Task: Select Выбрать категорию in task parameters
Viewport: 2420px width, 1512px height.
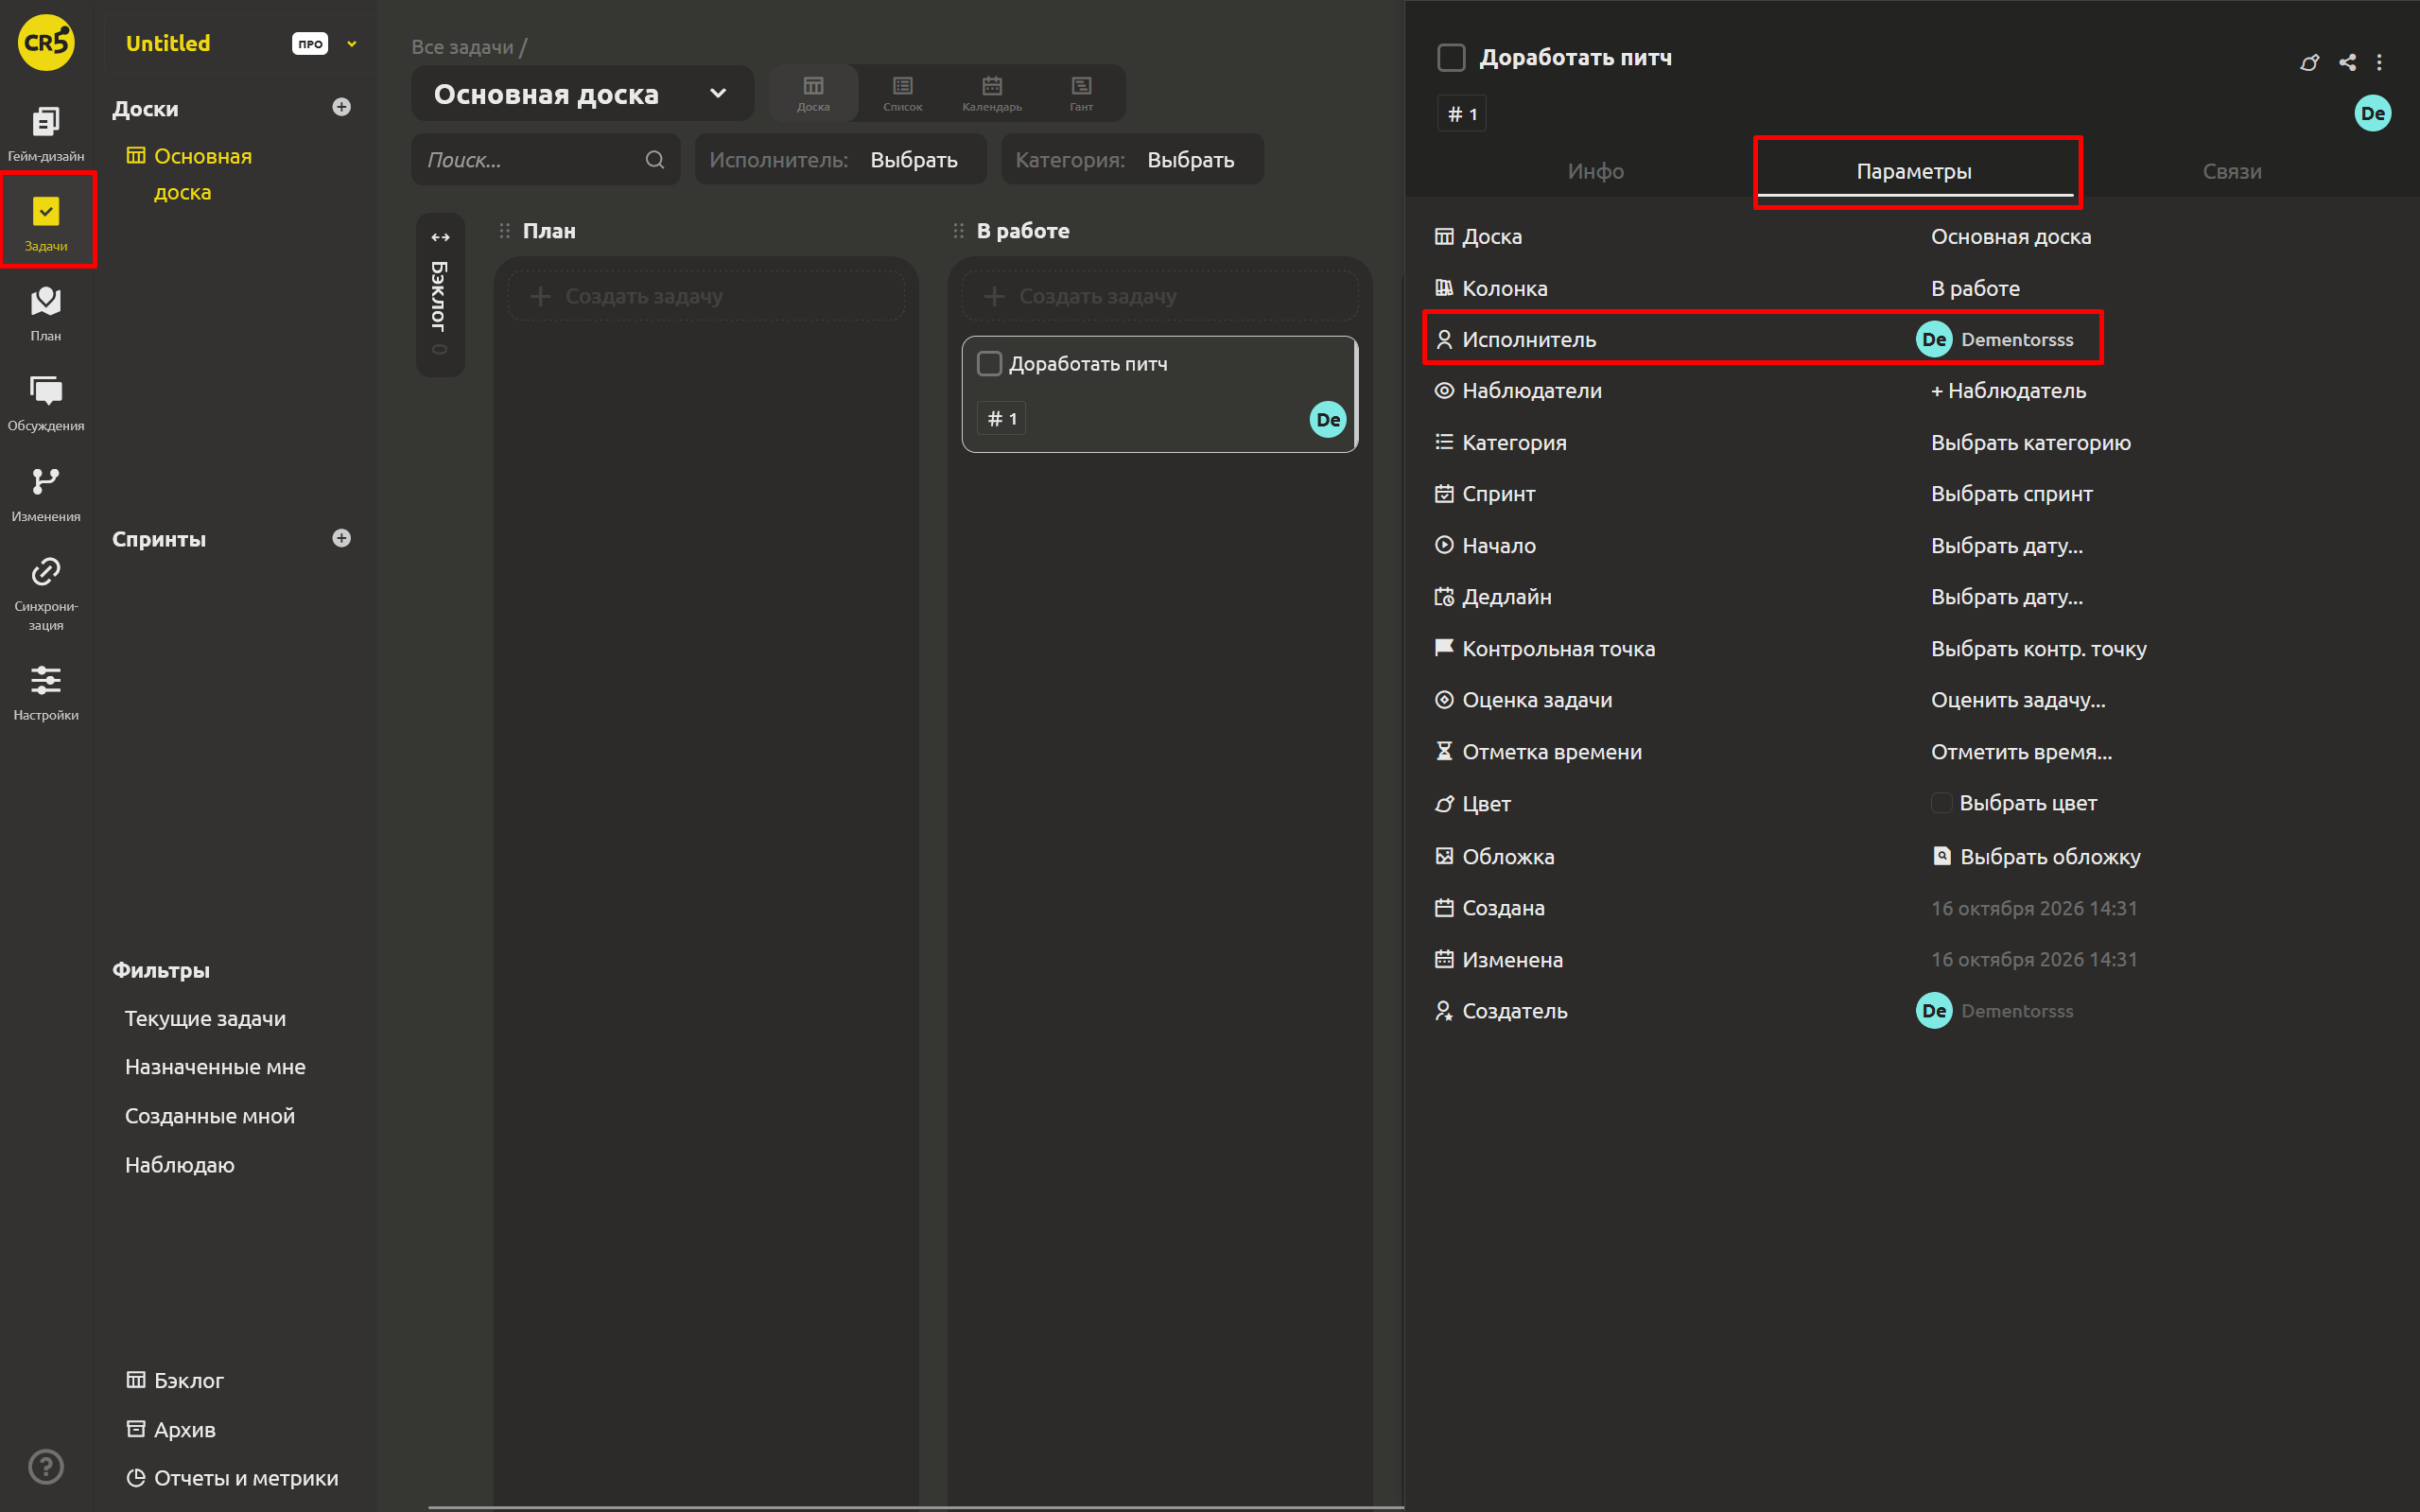Action: [x=2030, y=442]
